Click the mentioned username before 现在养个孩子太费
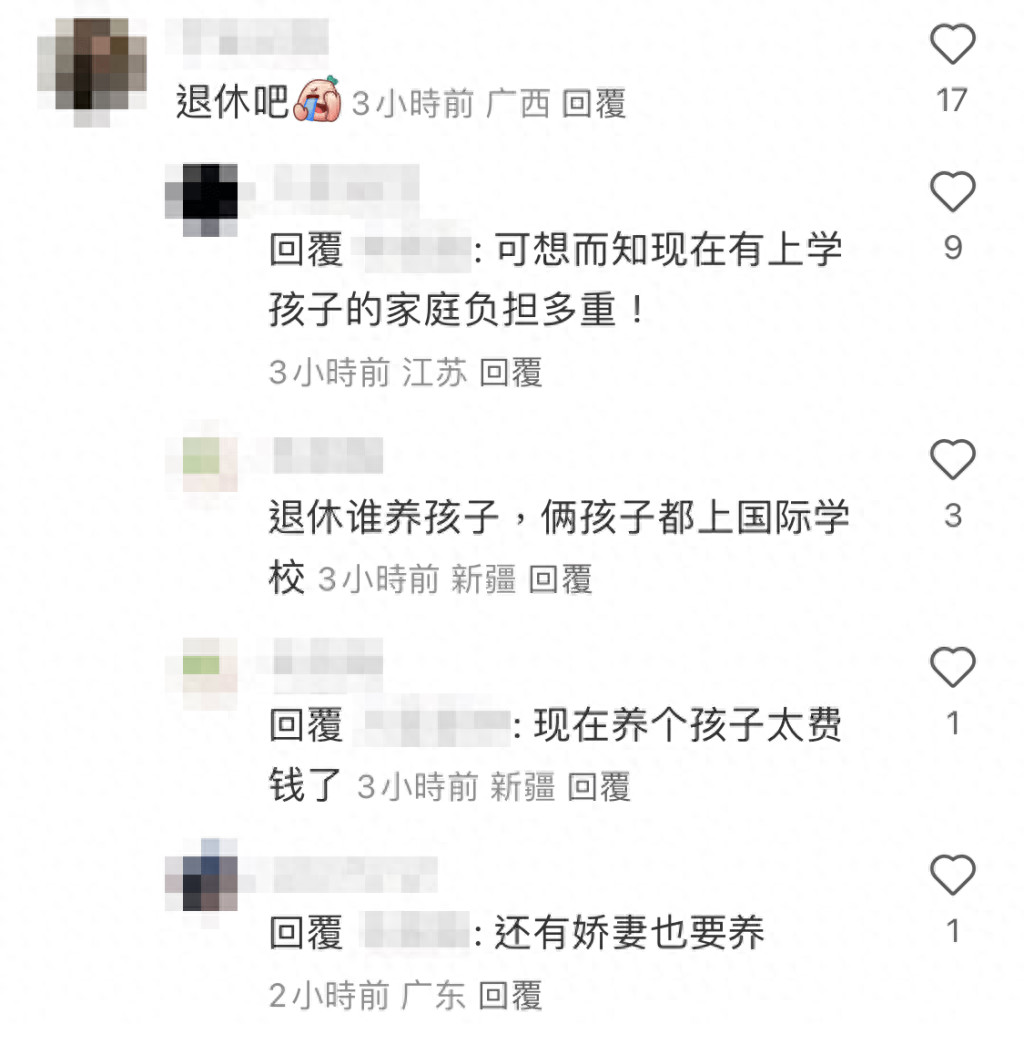 coord(436,727)
